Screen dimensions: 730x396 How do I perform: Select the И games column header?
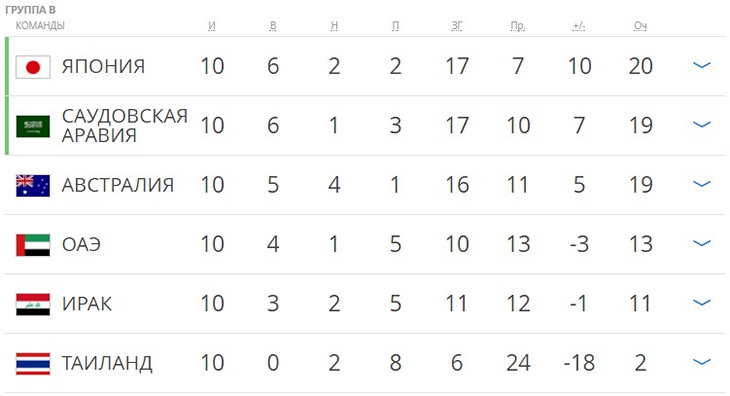point(212,26)
